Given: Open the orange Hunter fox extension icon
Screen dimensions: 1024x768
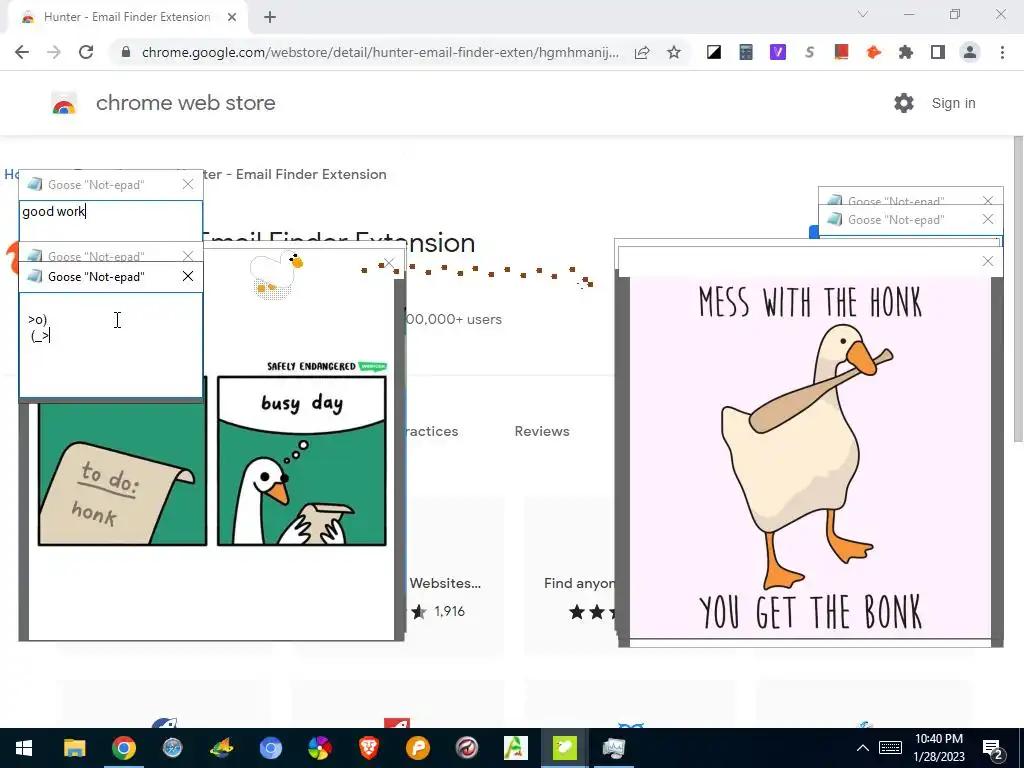Looking at the screenshot, I should (873, 52).
